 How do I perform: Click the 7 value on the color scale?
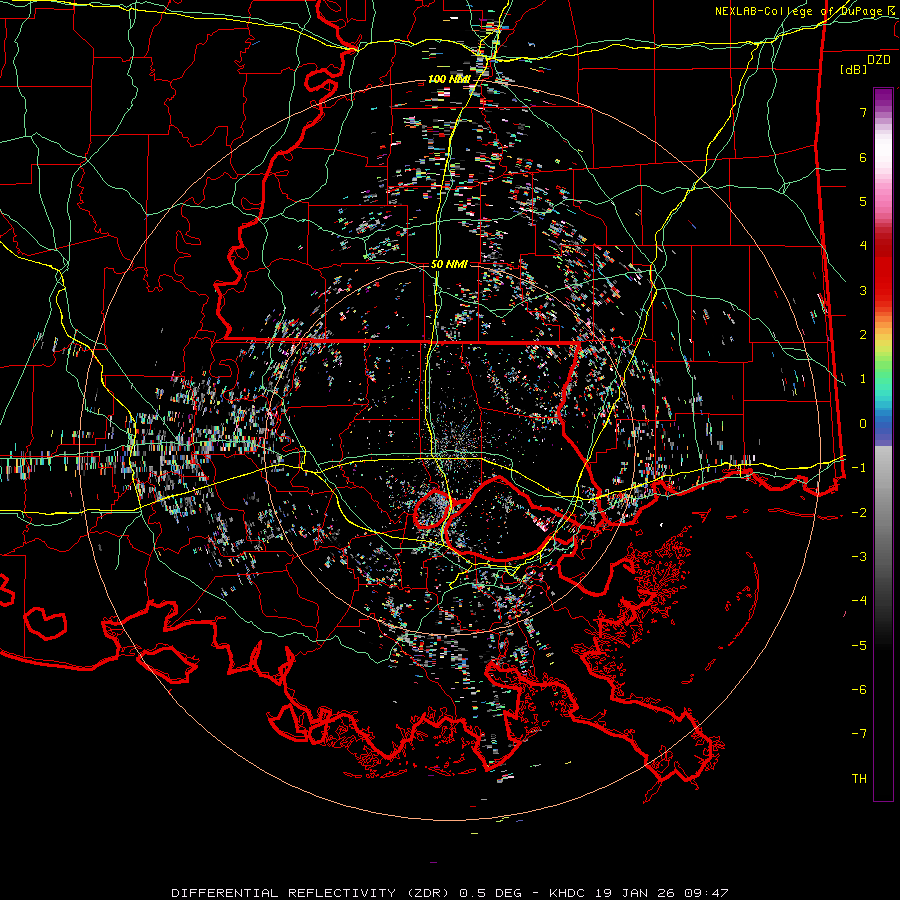pos(863,112)
